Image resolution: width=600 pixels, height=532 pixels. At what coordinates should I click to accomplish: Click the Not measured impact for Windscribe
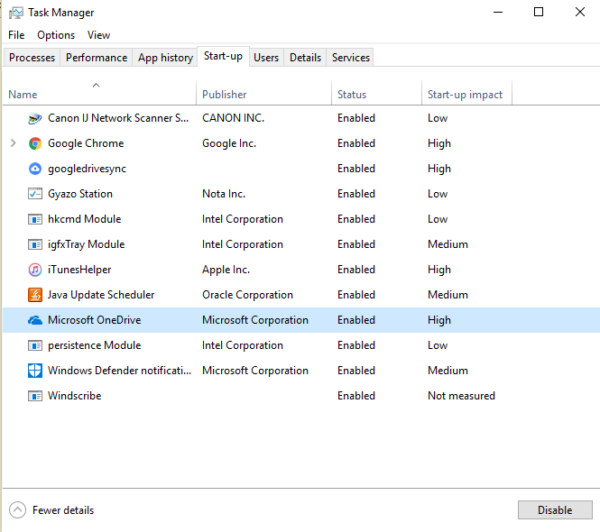pyautogui.click(x=461, y=396)
